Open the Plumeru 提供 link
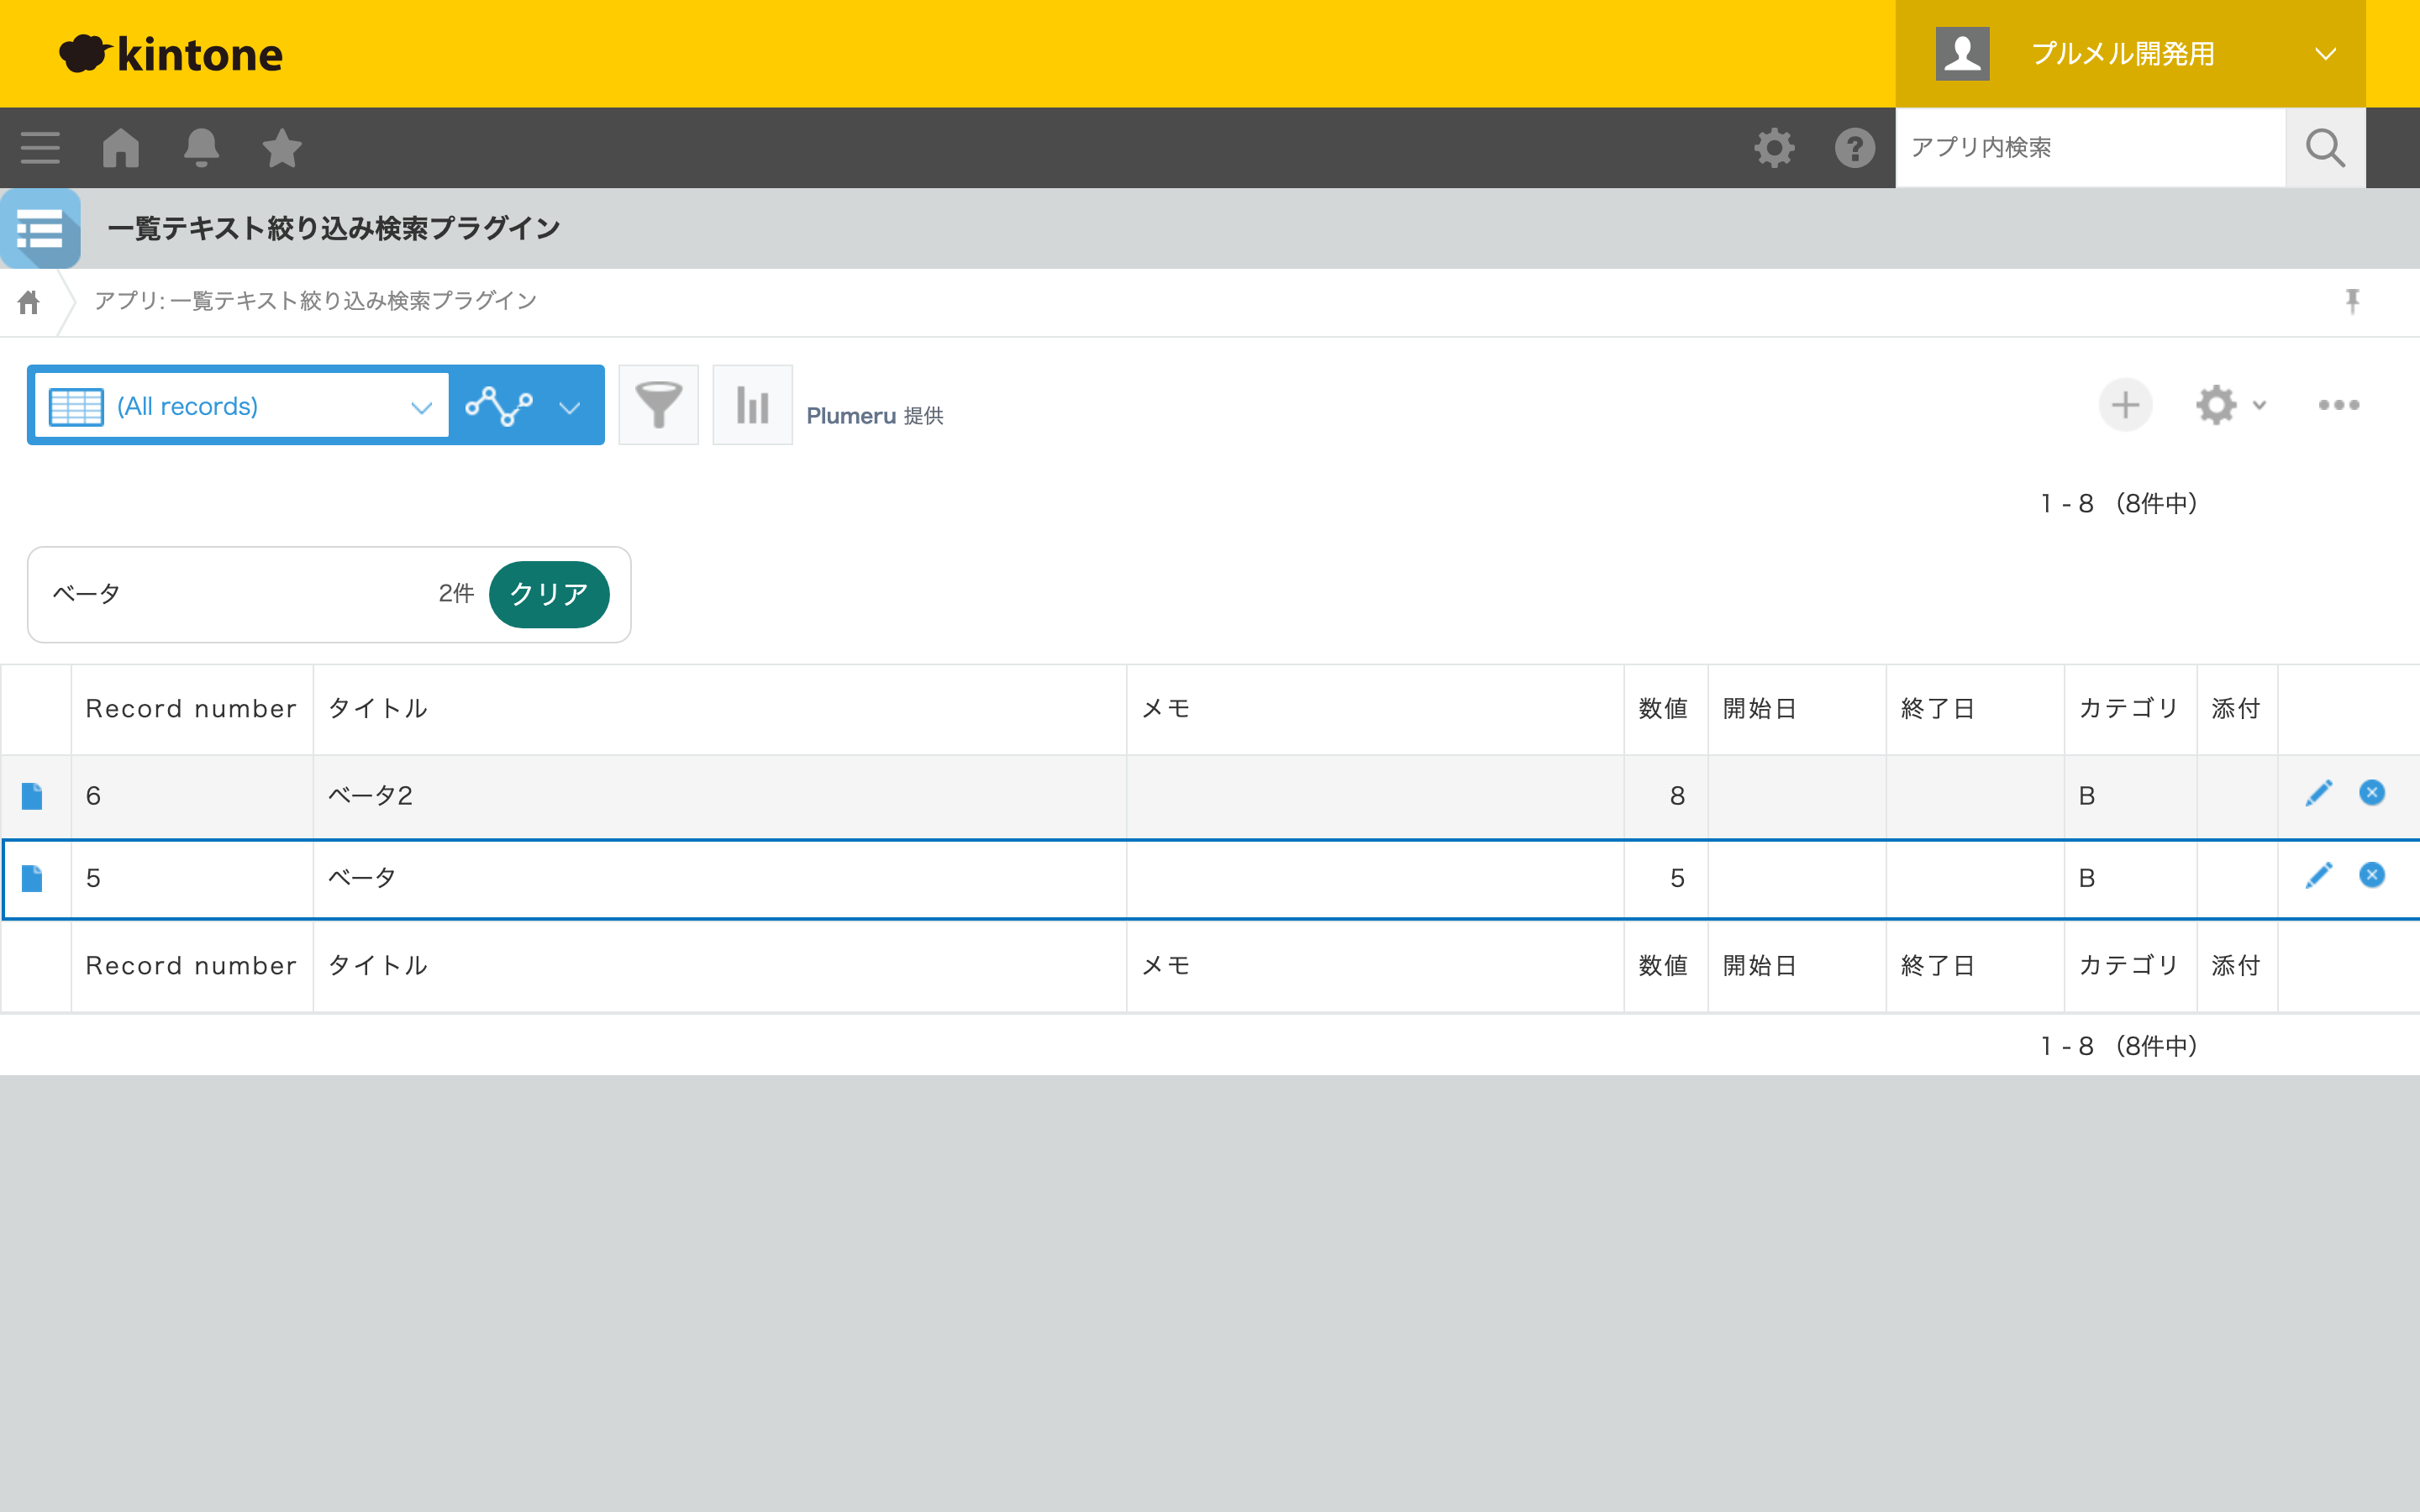The width and height of the screenshot is (2420, 1512). (875, 416)
